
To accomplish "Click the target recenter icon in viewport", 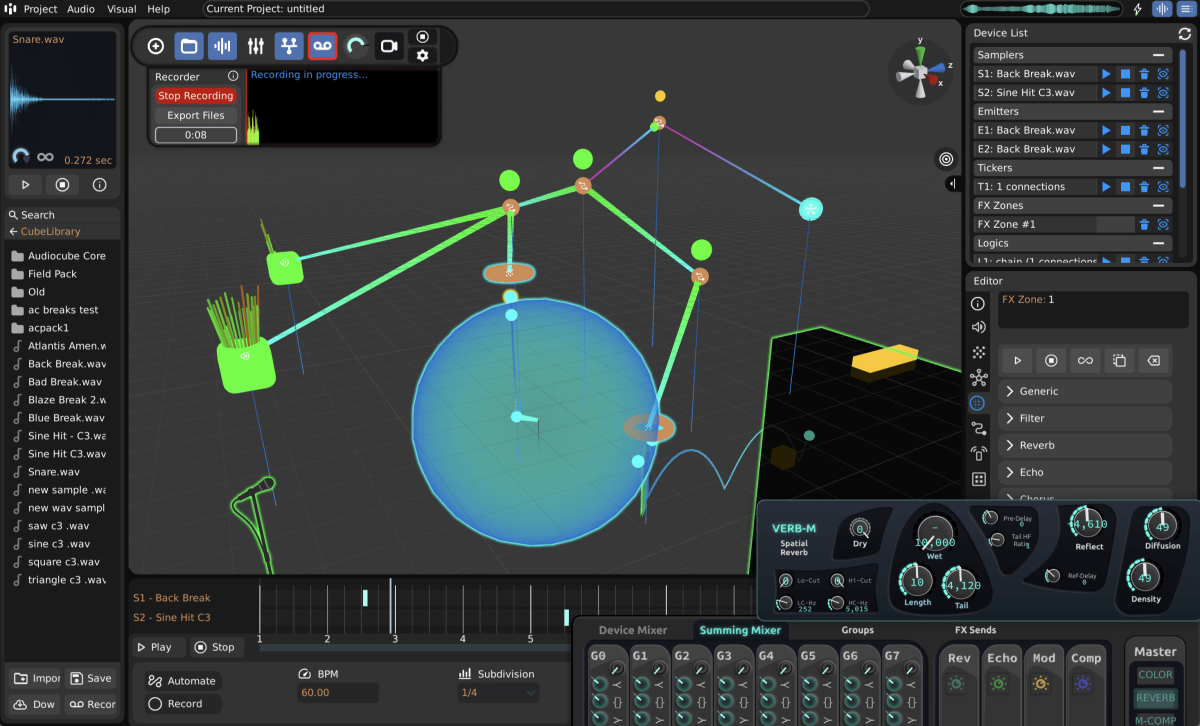I will (x=945, y=159).
